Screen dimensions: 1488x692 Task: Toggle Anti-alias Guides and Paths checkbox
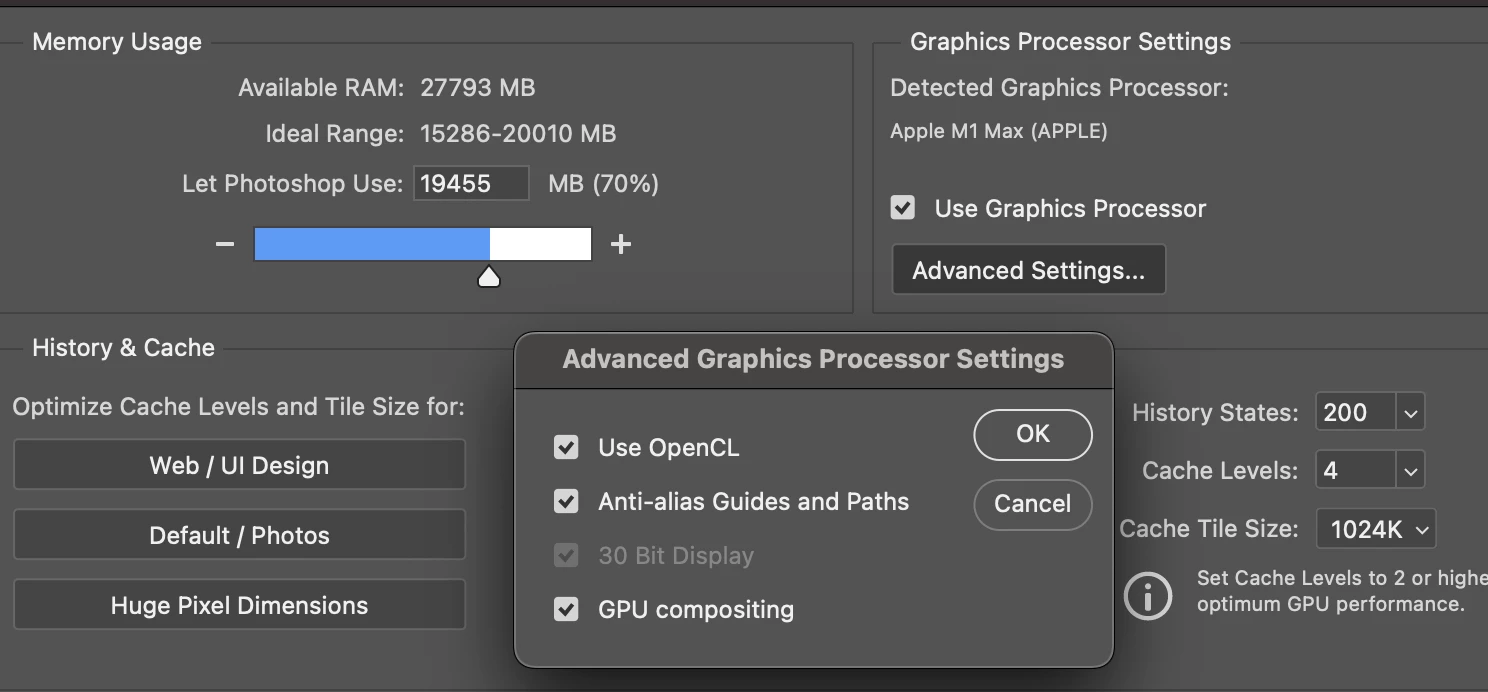point(567,501)
